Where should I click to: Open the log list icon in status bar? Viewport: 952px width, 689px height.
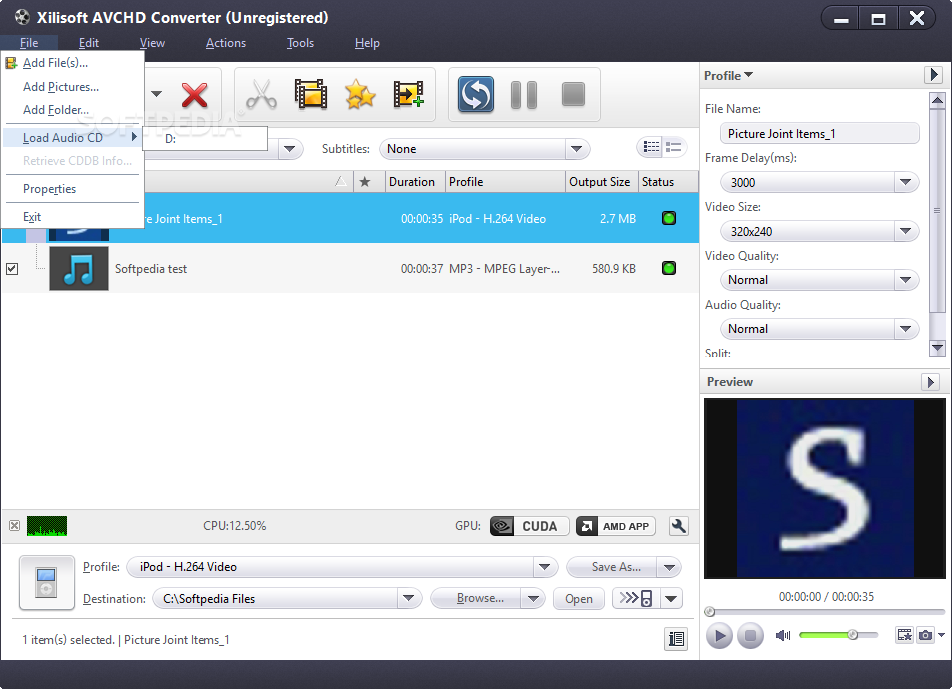pos(676,639)
